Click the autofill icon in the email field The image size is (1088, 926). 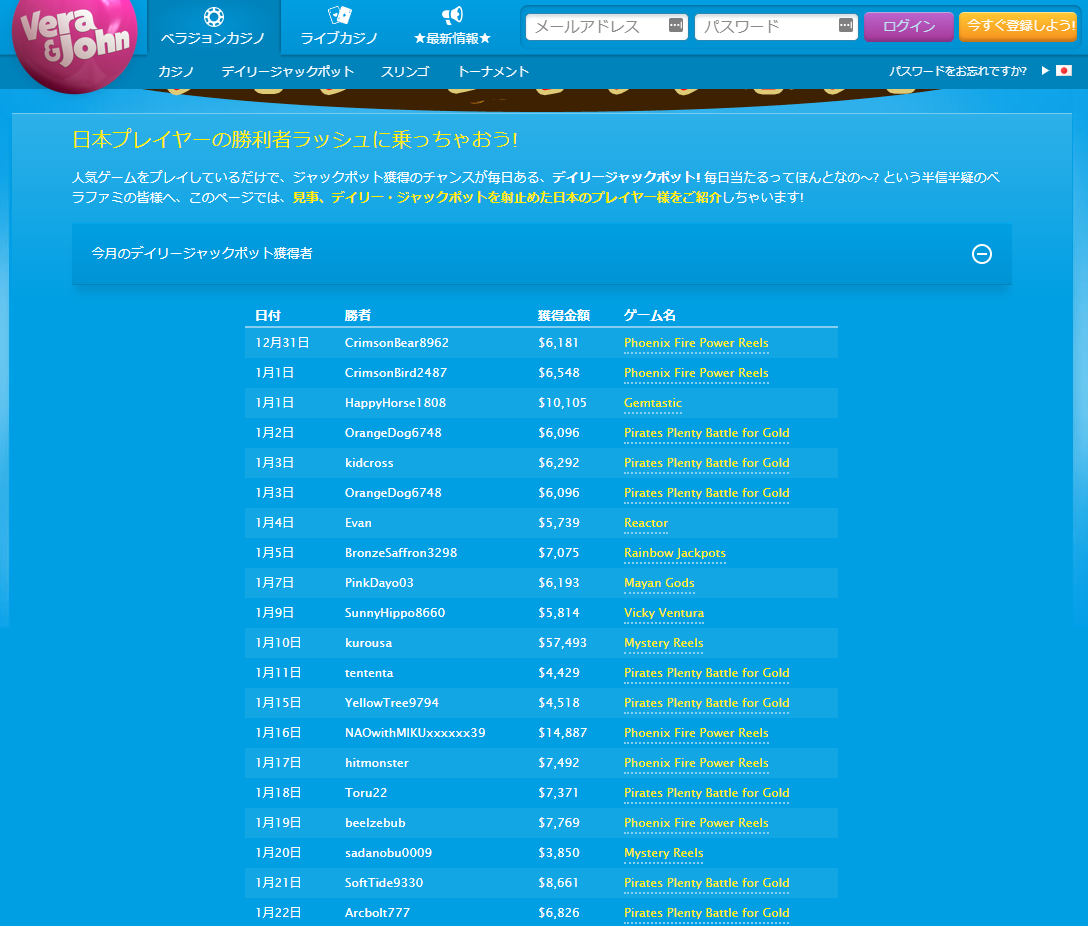tap(675, 26)
